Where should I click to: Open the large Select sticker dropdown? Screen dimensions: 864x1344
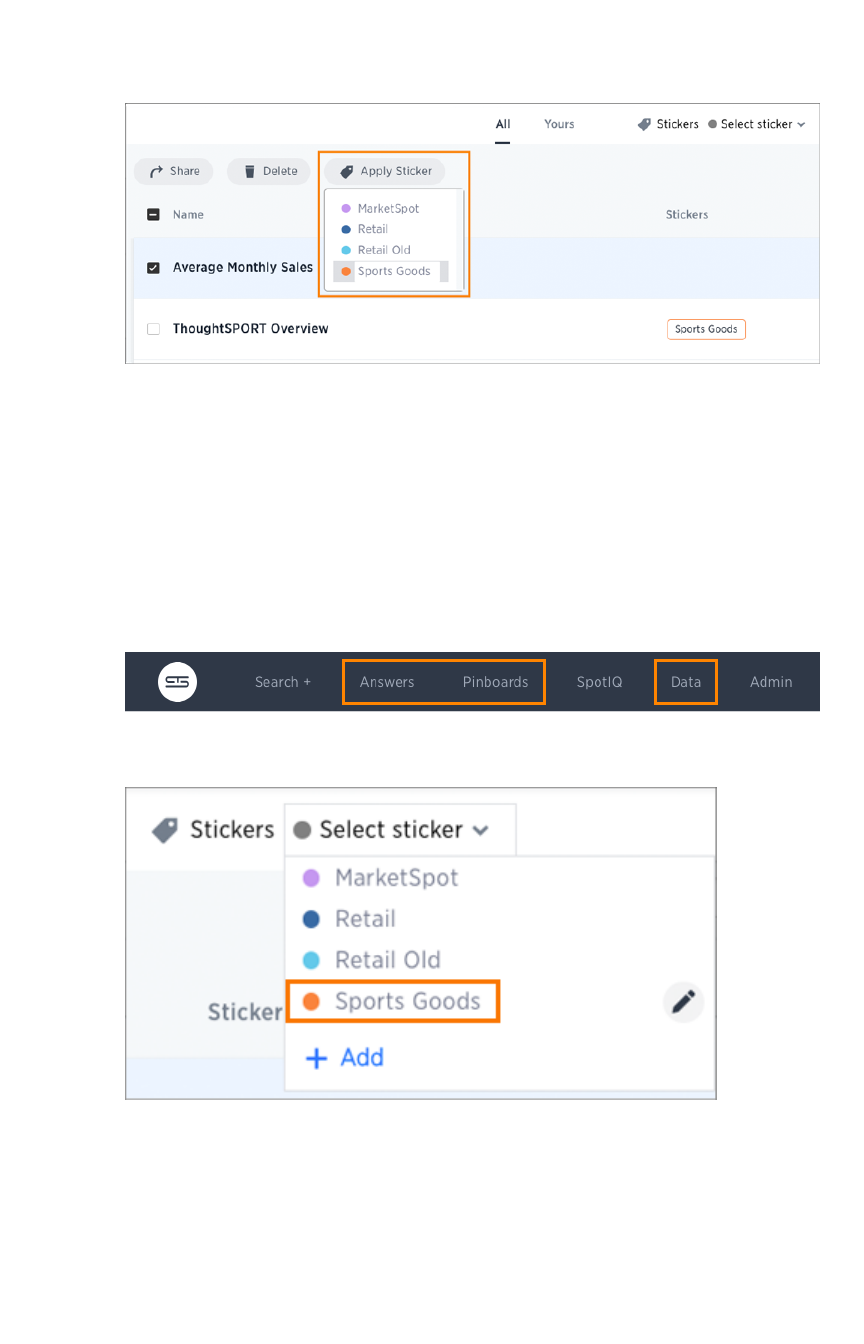click(x=392, y=830)
